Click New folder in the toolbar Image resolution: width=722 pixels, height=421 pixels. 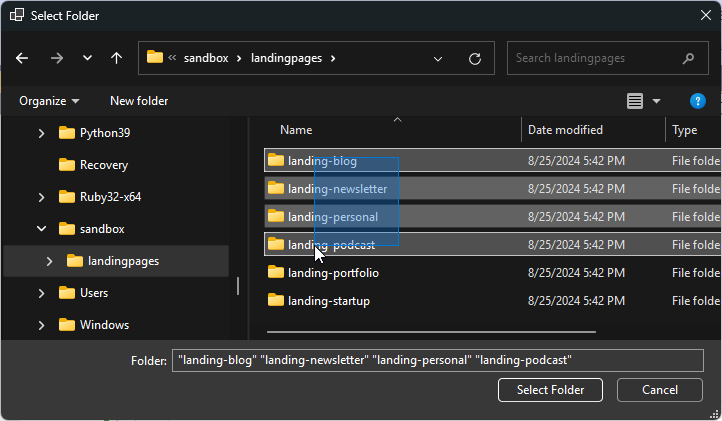[139, 101]
